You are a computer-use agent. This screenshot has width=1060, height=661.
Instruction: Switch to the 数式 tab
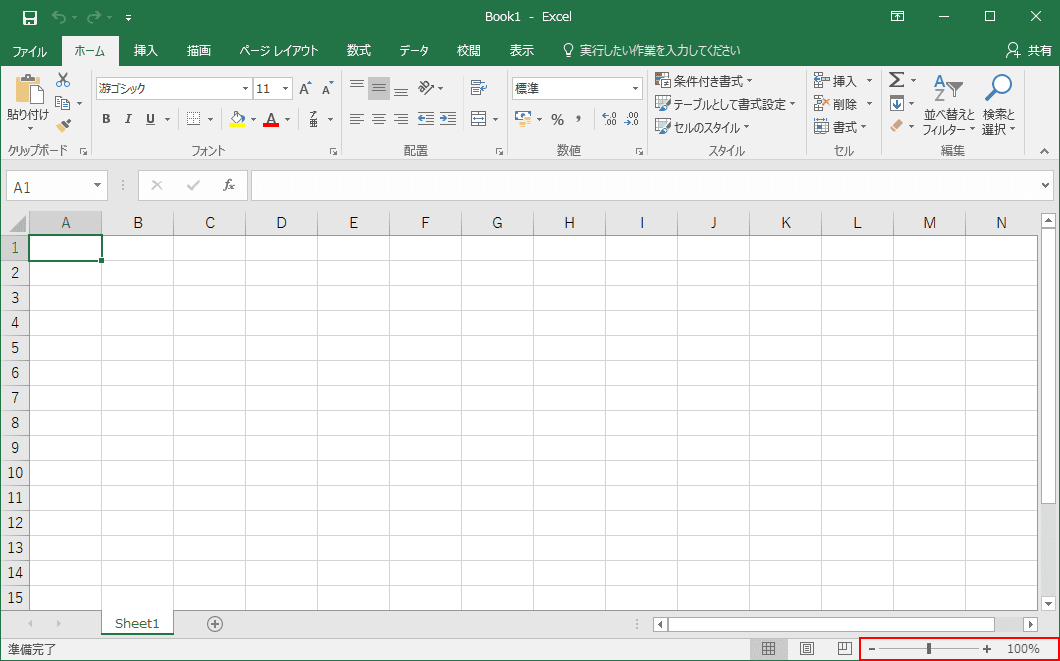359,51
